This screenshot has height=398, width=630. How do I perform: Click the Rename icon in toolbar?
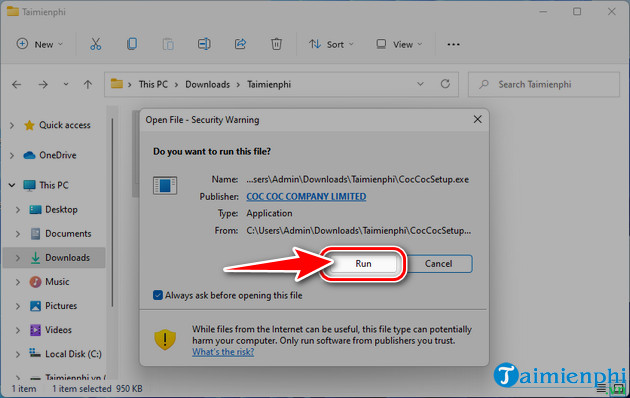pos(204,44)
